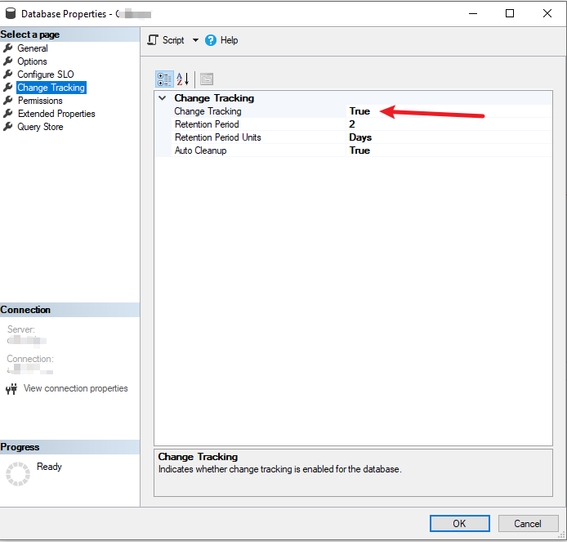Toggle the Change Tracking True value

coord(448,111)
